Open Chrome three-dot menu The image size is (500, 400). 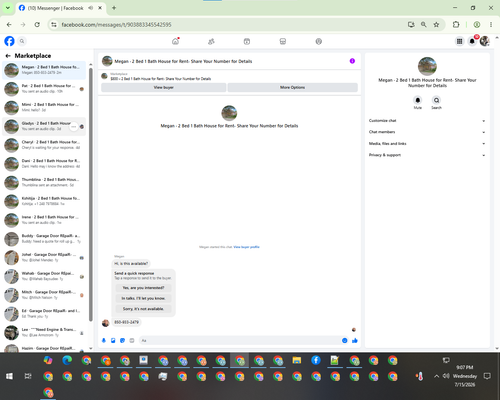491,24
